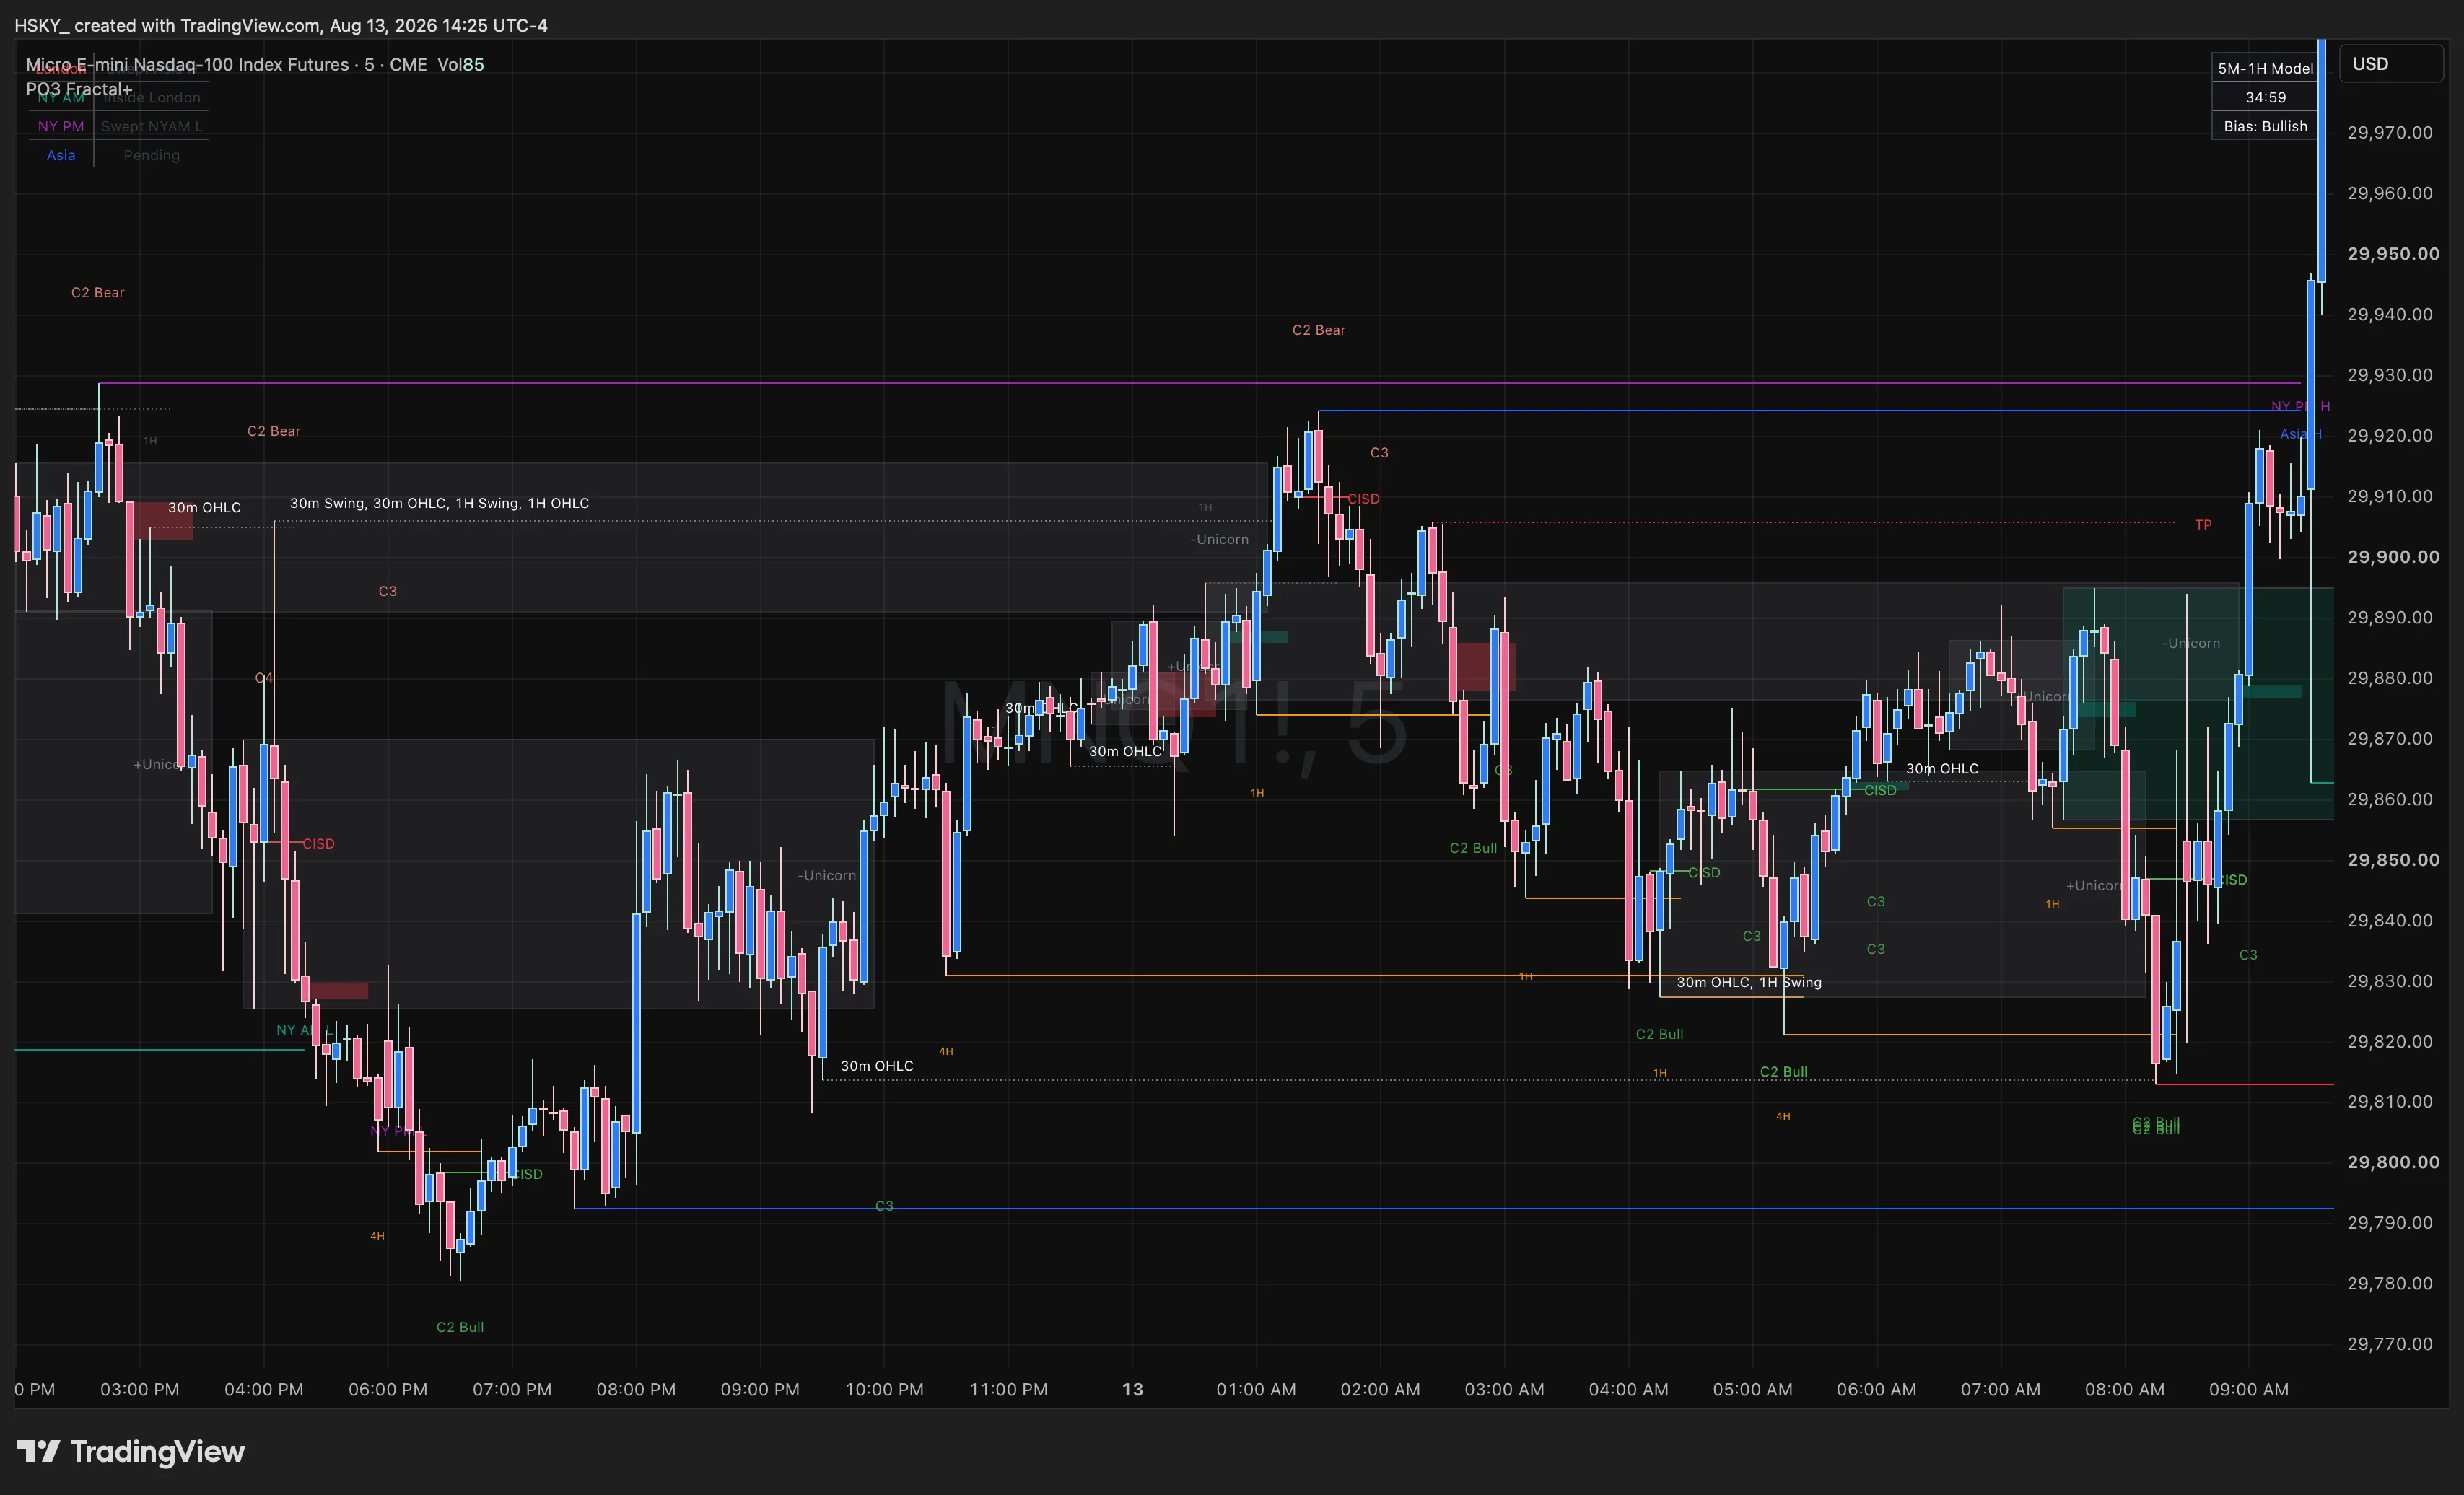Open the USD currency selector
Screen dimensions: 2464x1495
pyautogui.click(x=2391, y=64)
